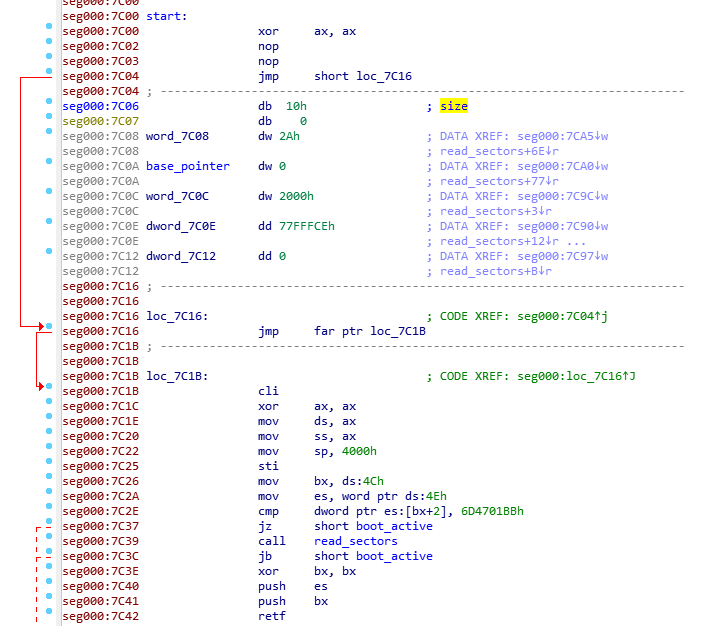Click the highlighted 'size' comment
This screenshot has width=709, height=626.
[454, 106]
